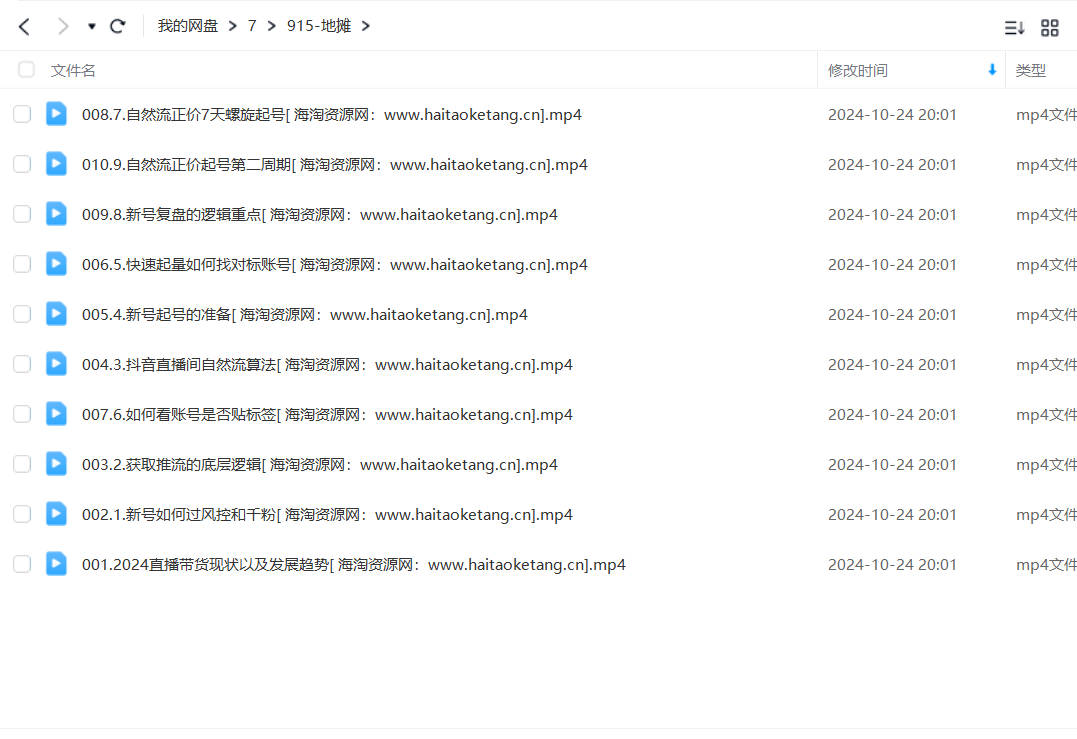
Task: Check the box for 005.4.新号起号的准备
Action: coord(22,314)
